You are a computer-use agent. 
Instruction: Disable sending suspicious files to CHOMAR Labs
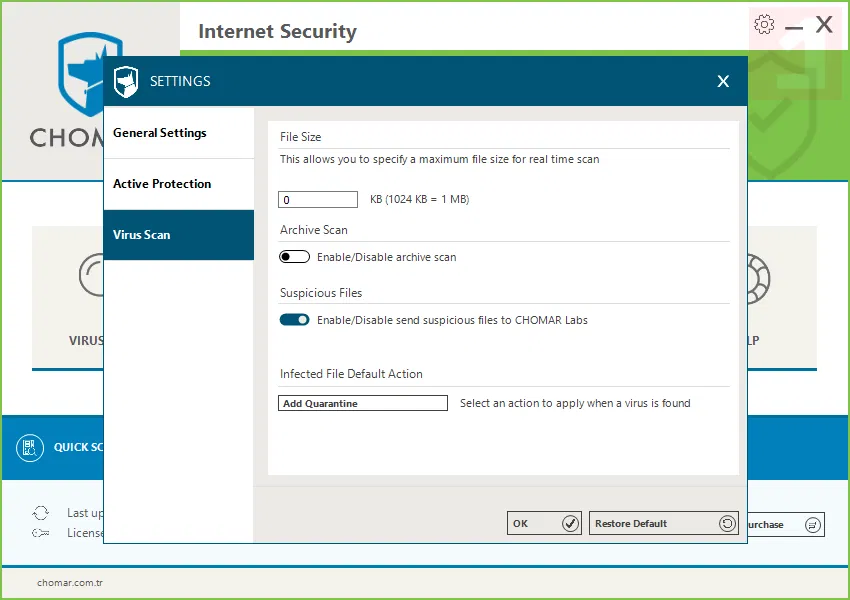coord(295,320)
